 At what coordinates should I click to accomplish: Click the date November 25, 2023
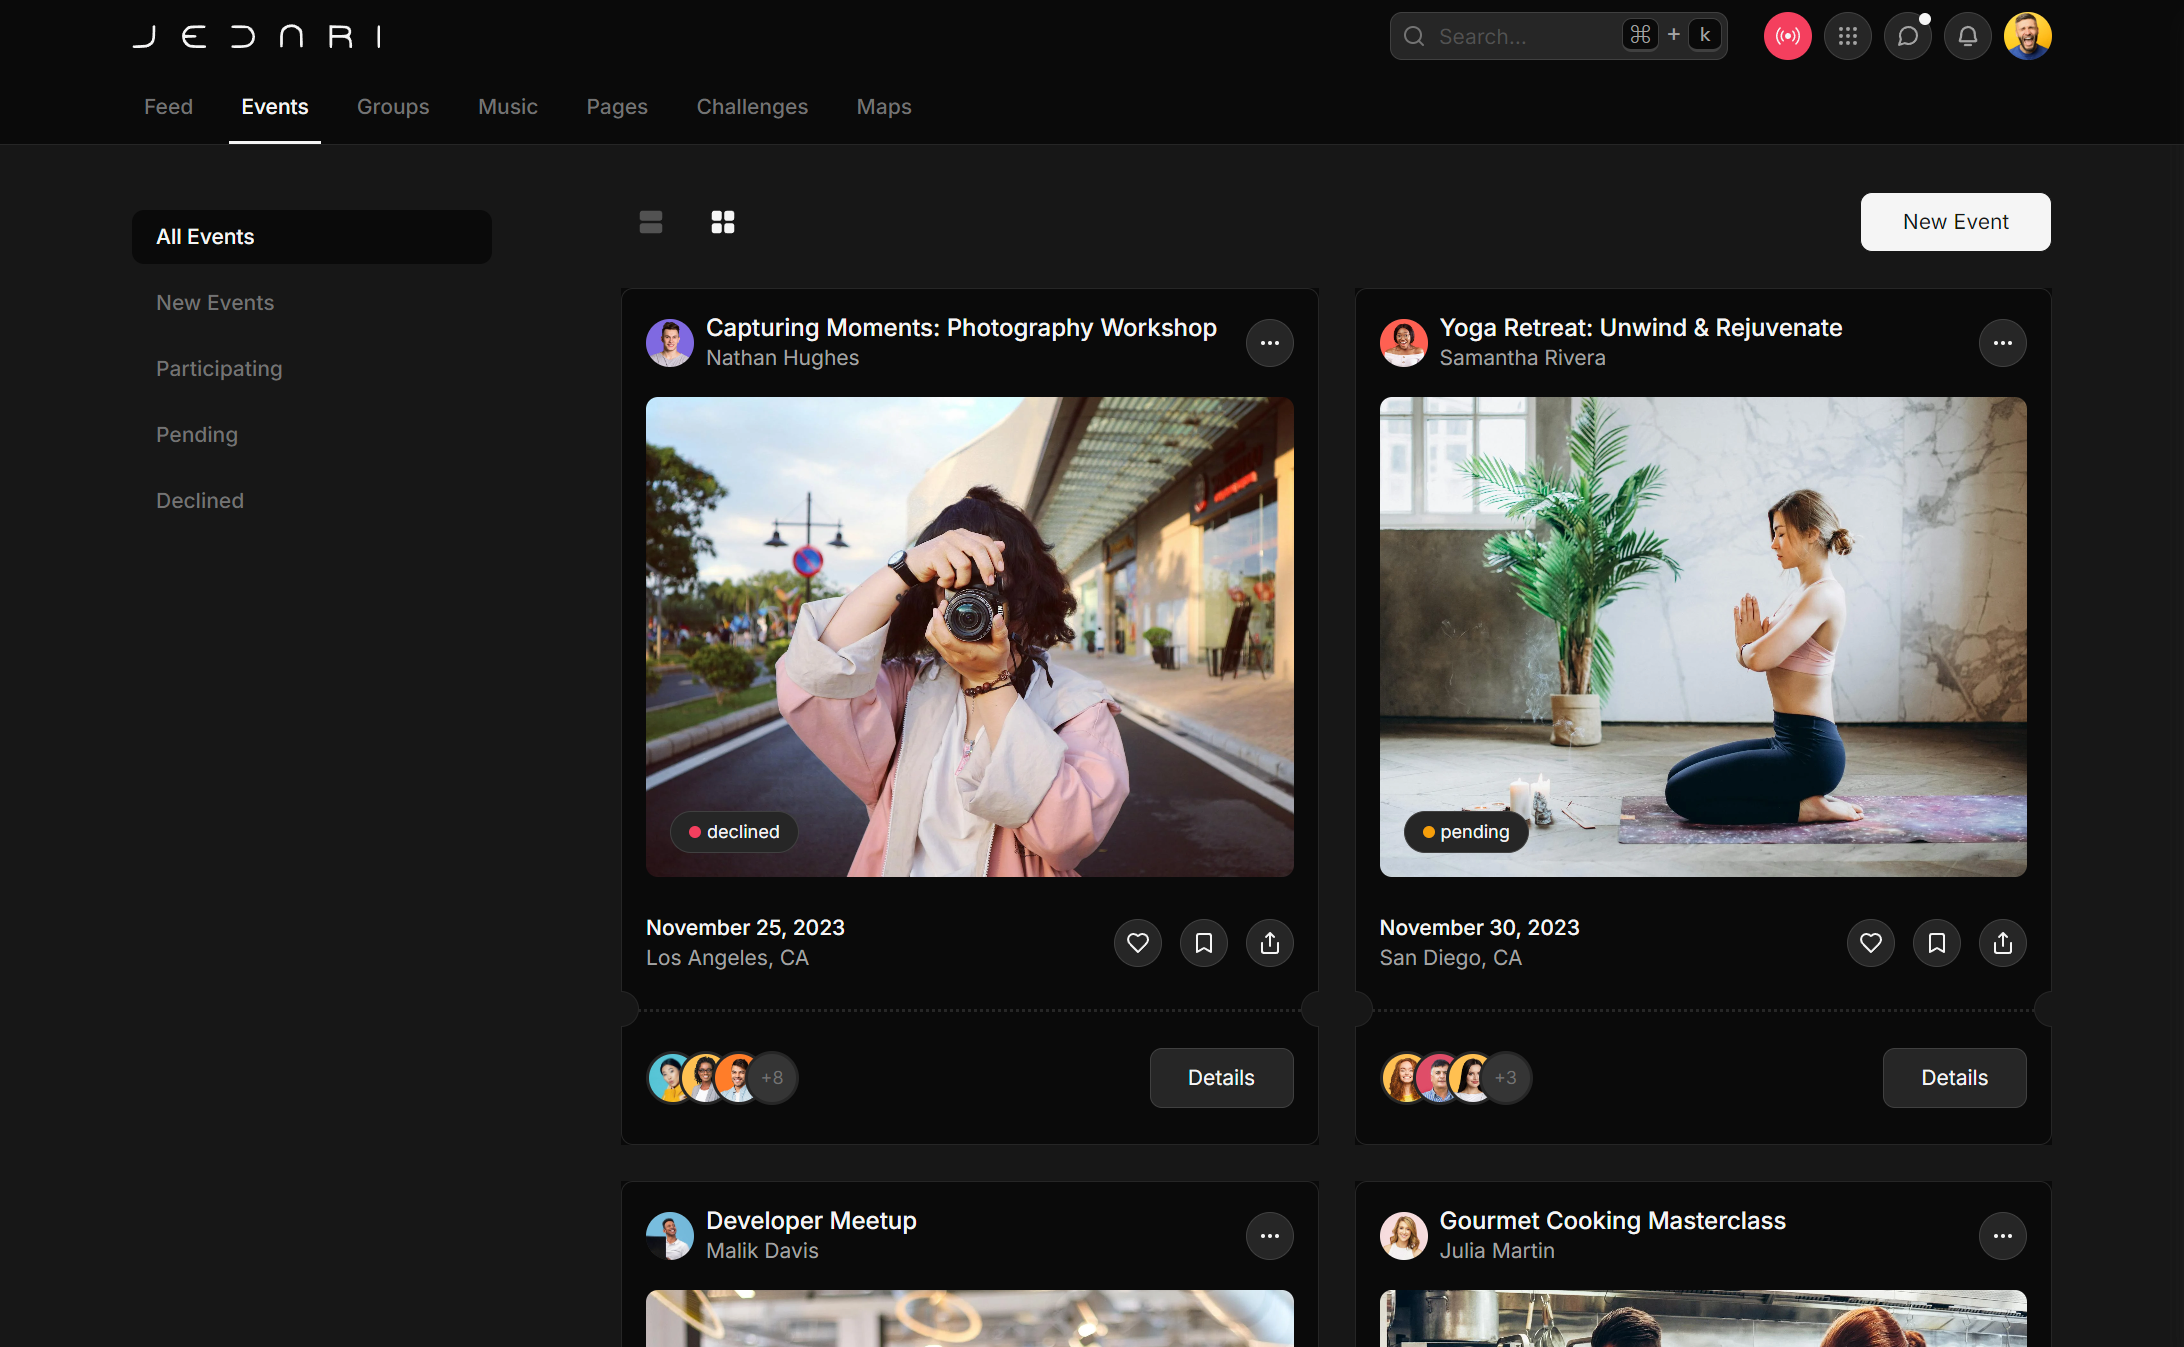745,928
